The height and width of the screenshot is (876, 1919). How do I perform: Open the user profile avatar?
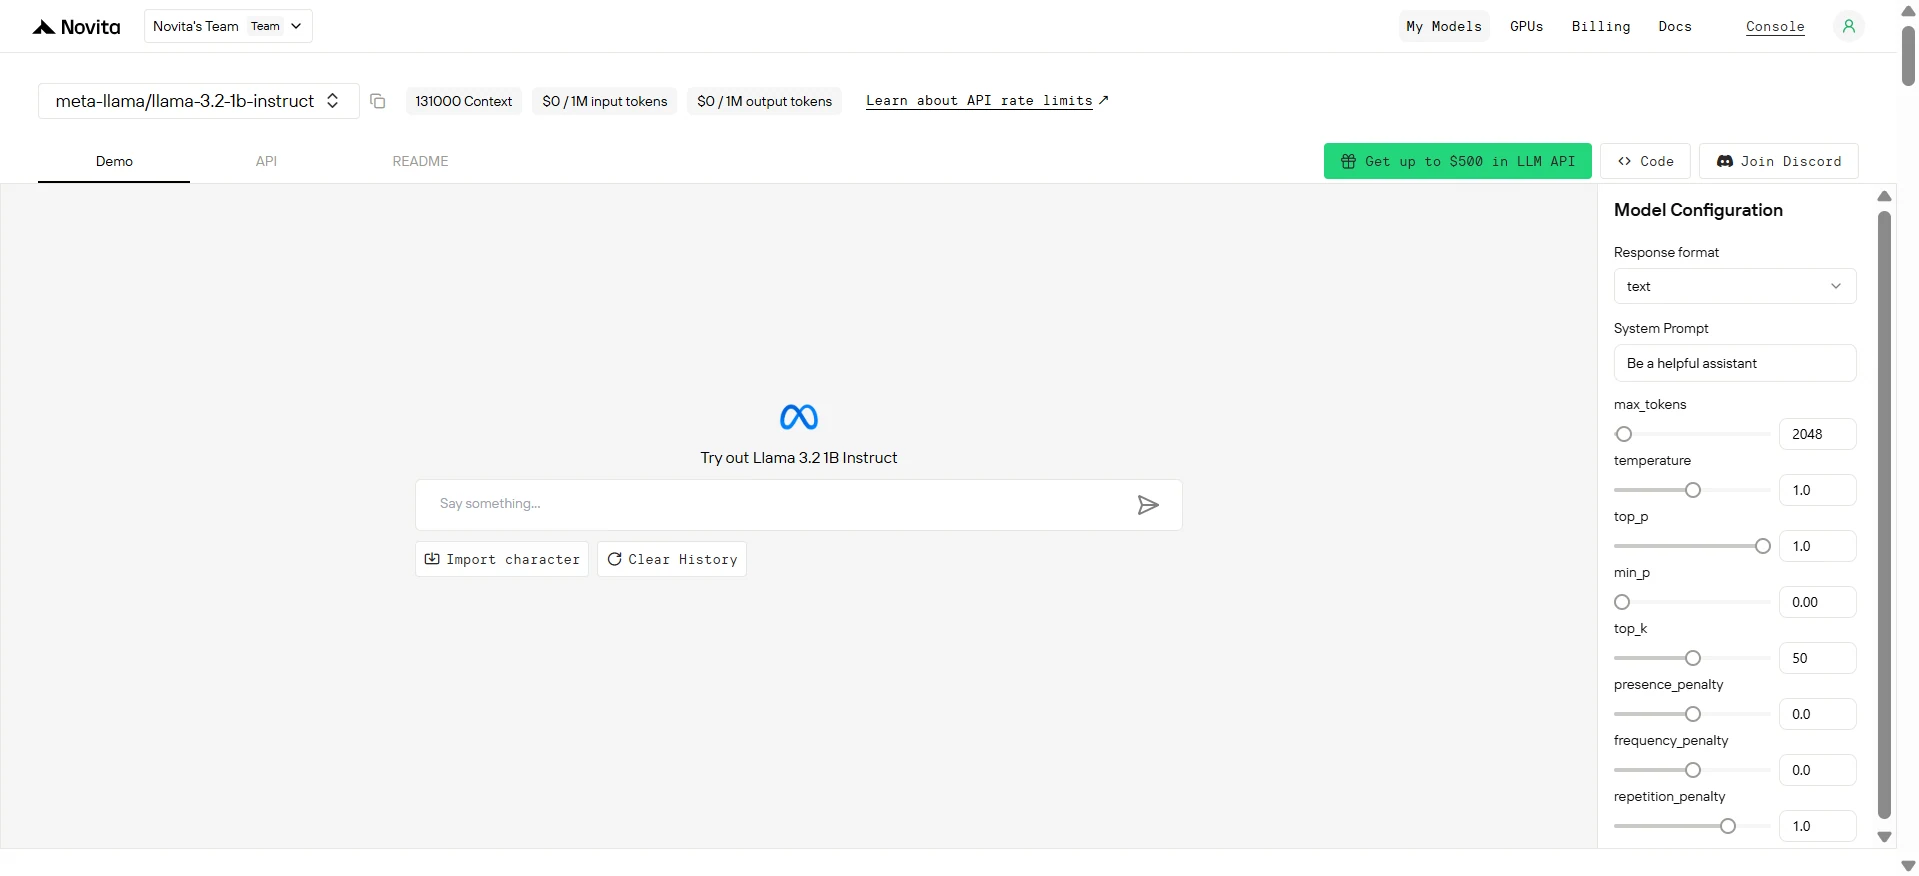(x=1848, y=26)
